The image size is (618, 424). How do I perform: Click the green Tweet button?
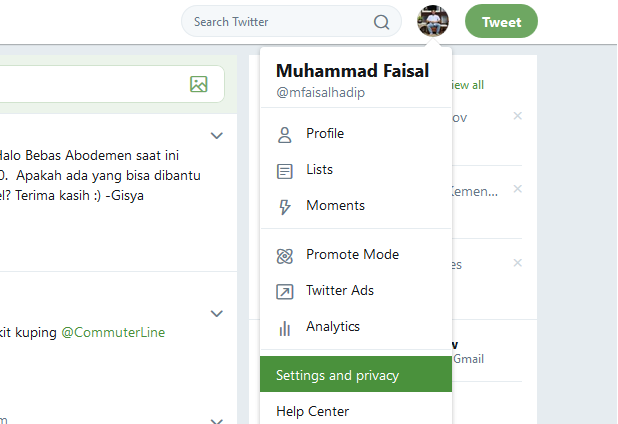coord(501,21)
